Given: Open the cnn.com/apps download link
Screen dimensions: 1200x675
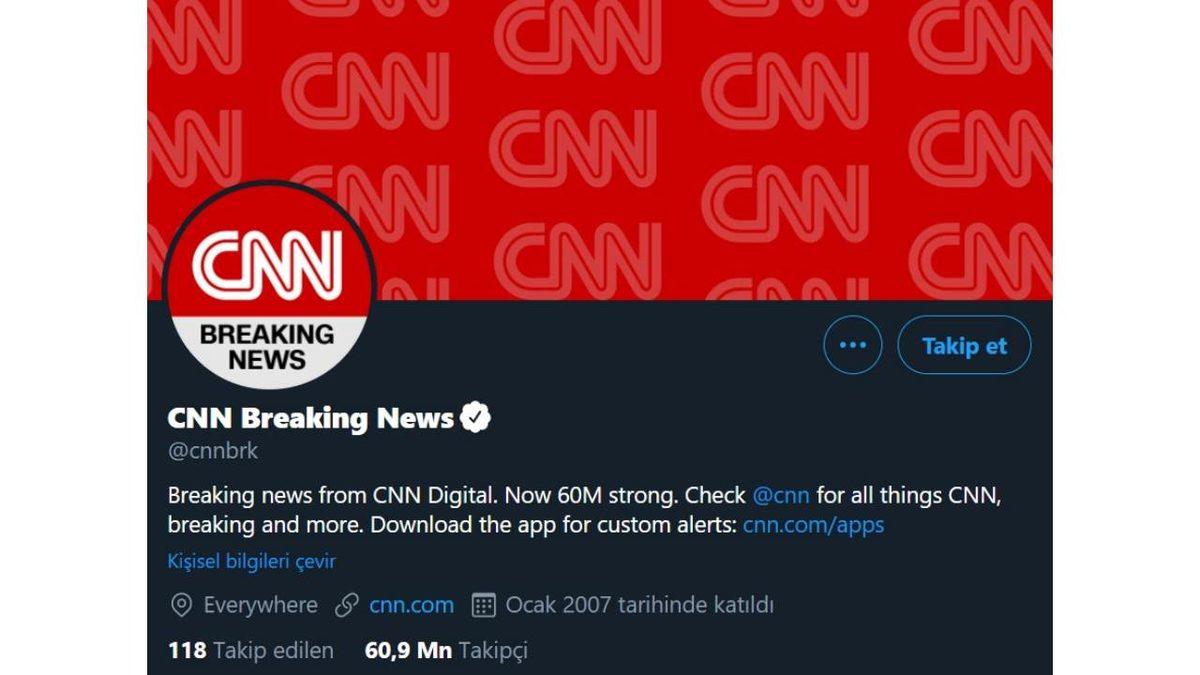Looking at the screenshot, I should (x=813, y=523).
